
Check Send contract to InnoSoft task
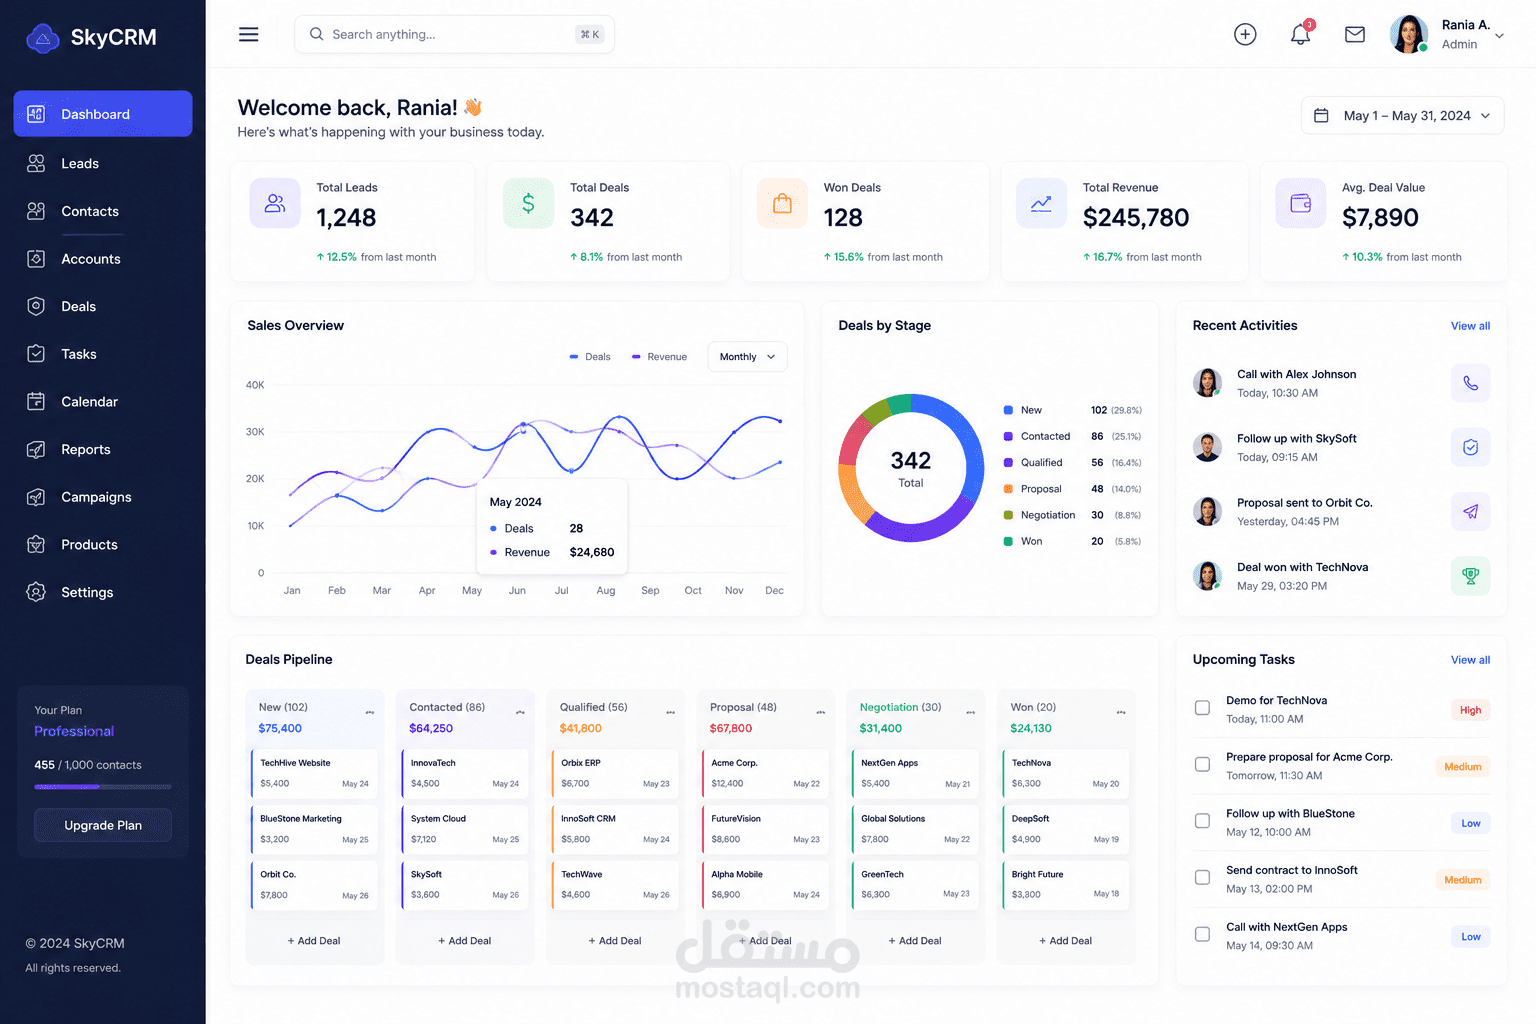click(1202, 877)
